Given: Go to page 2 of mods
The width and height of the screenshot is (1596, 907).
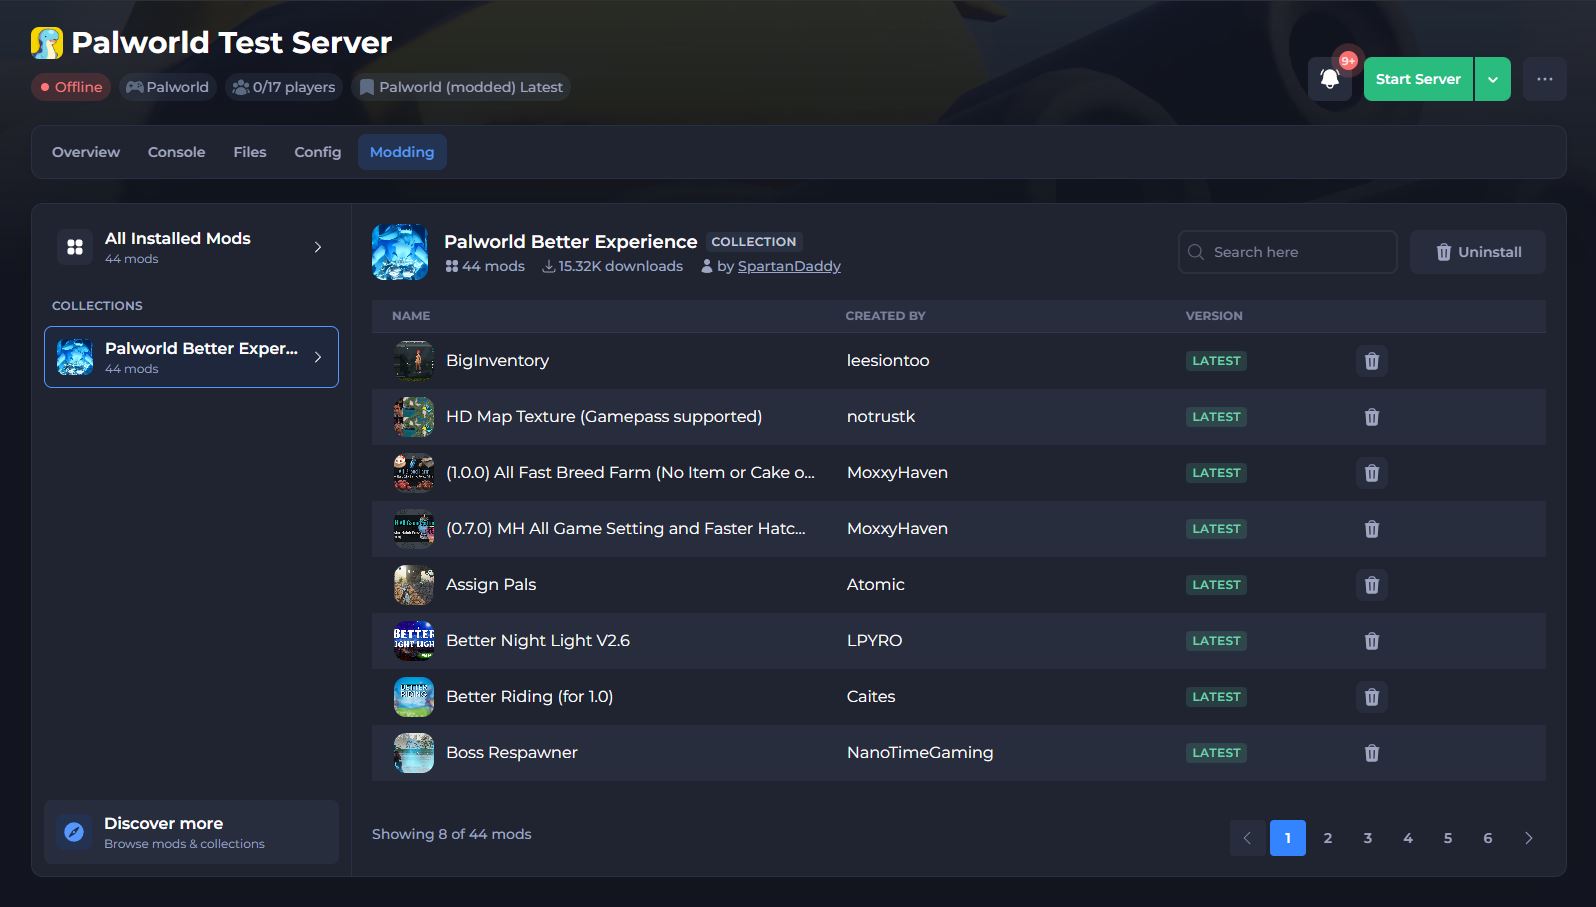Looking at the screenshot, I should pyautogui.click(x=1328, y=838).
